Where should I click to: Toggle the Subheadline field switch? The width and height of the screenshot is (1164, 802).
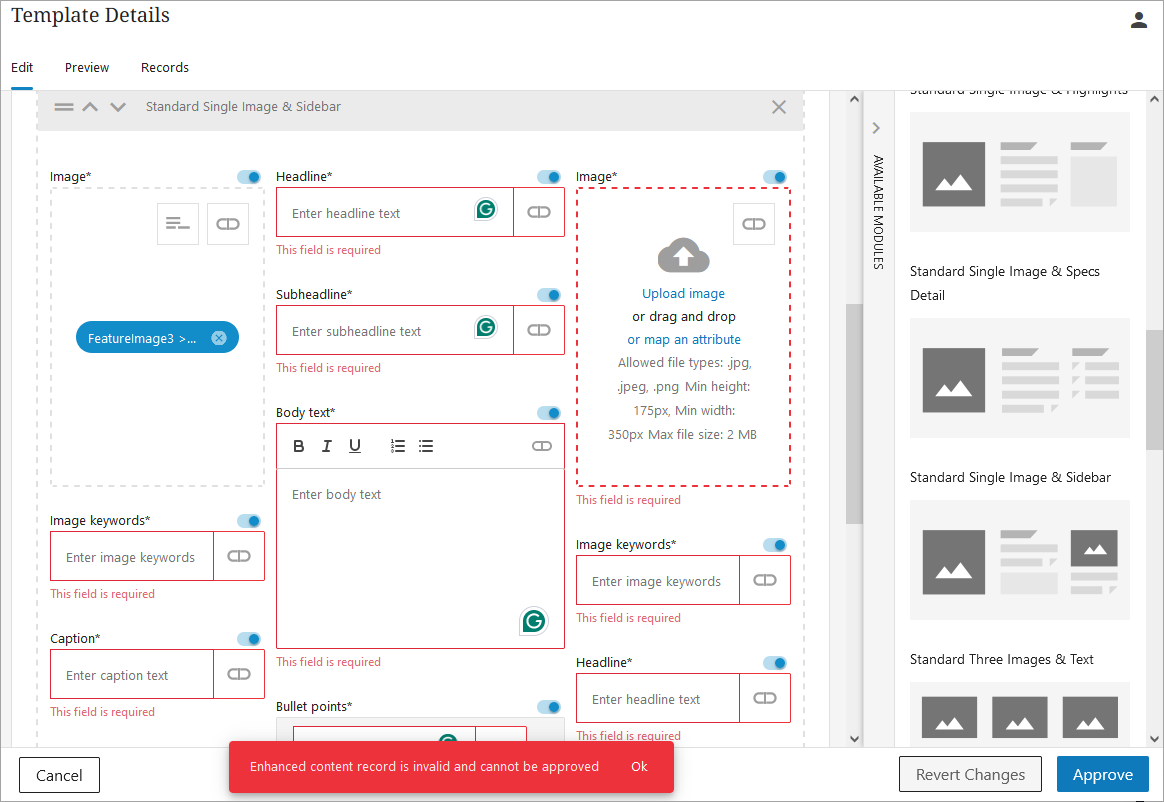[x=549, y=295]
